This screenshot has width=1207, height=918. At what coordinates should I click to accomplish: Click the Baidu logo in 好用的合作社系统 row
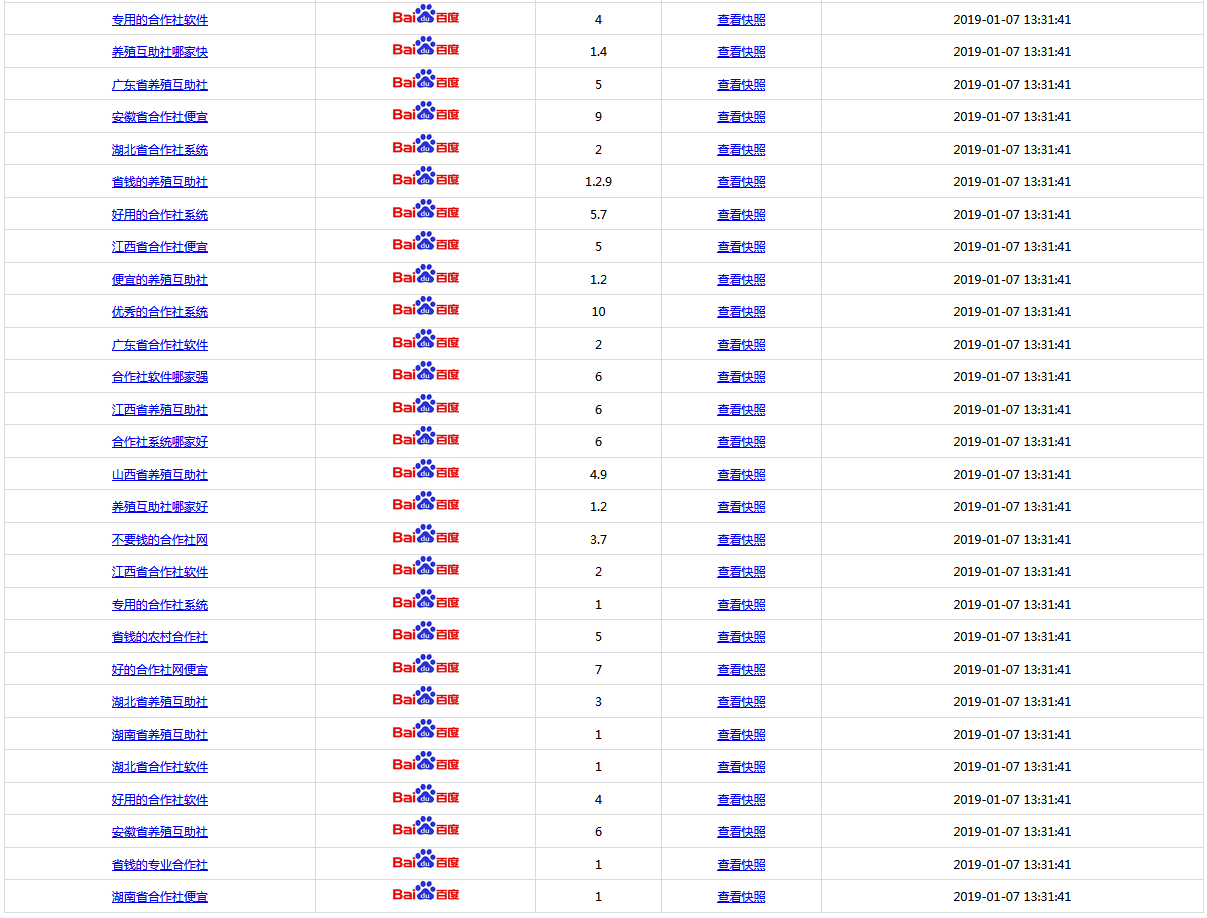(x=426, y=211)
